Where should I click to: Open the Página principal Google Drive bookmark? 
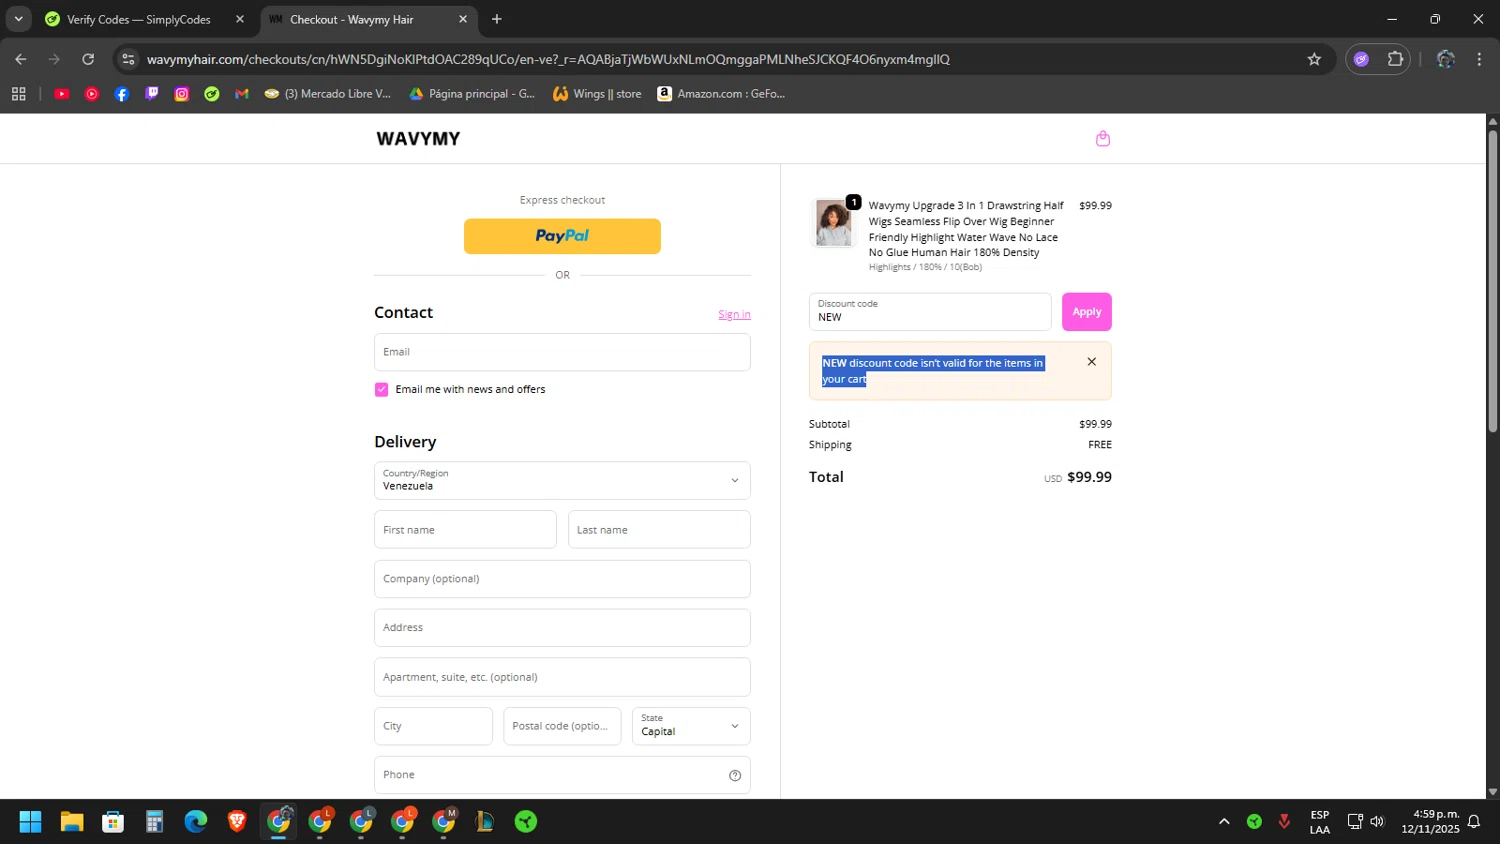click(473, 94)
